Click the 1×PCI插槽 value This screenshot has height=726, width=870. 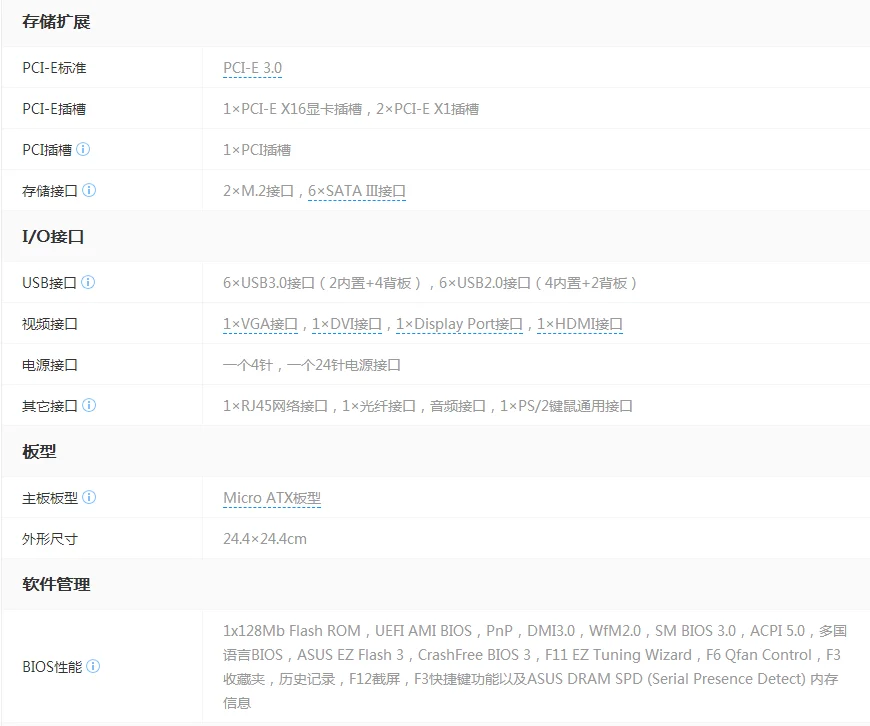[257, 150]
